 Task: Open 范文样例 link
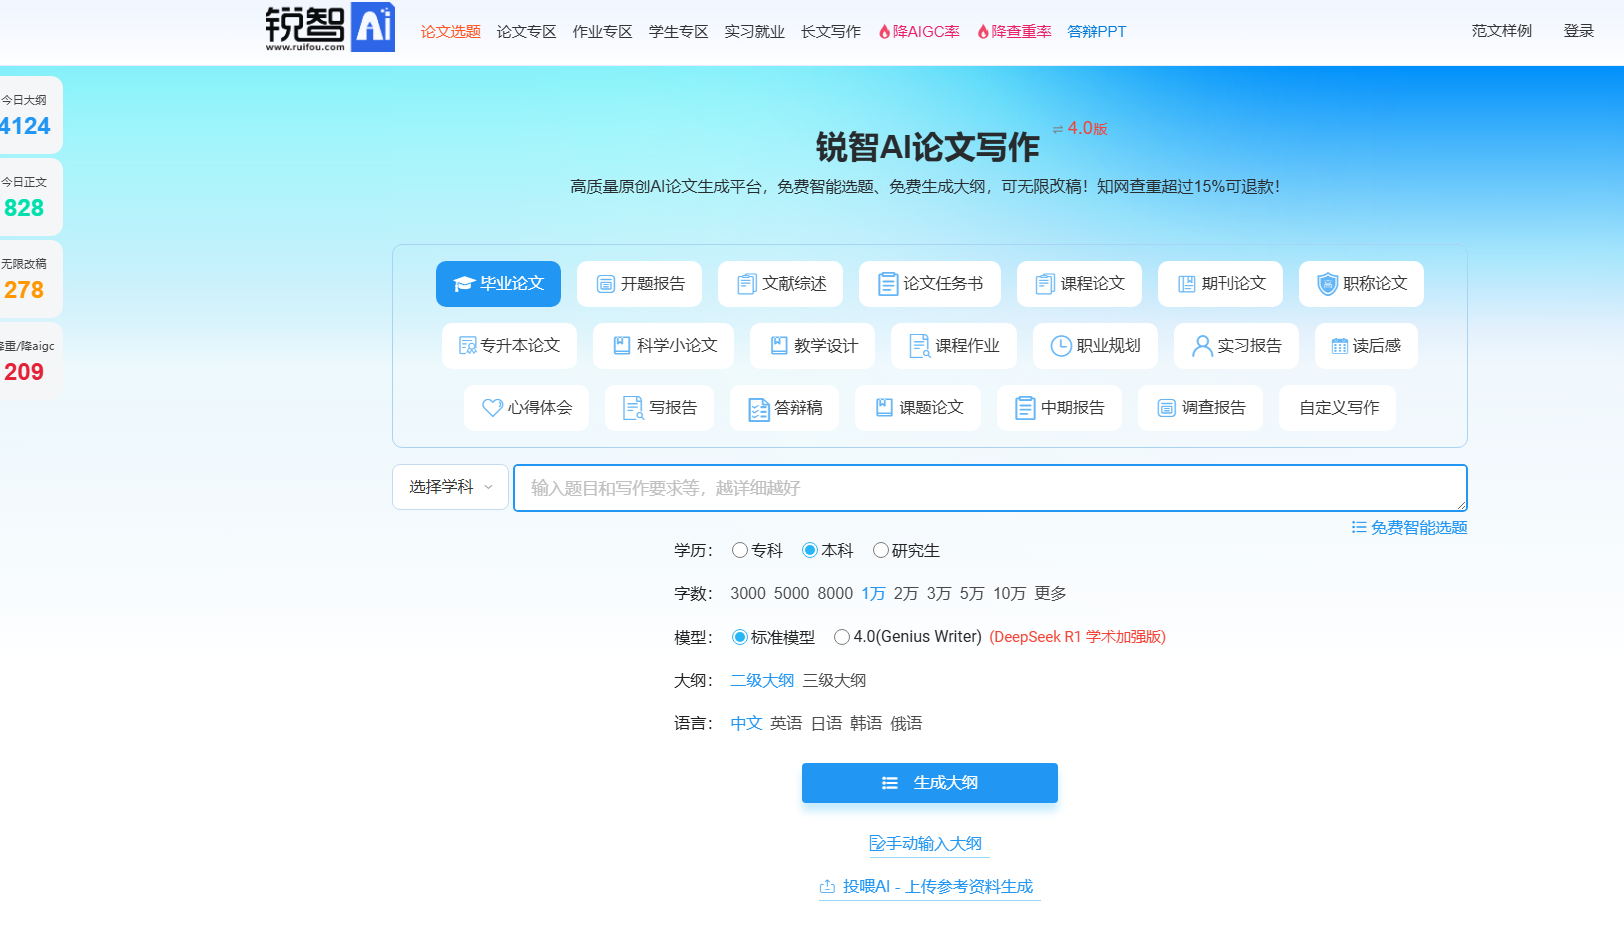[x=1502, y=31]
